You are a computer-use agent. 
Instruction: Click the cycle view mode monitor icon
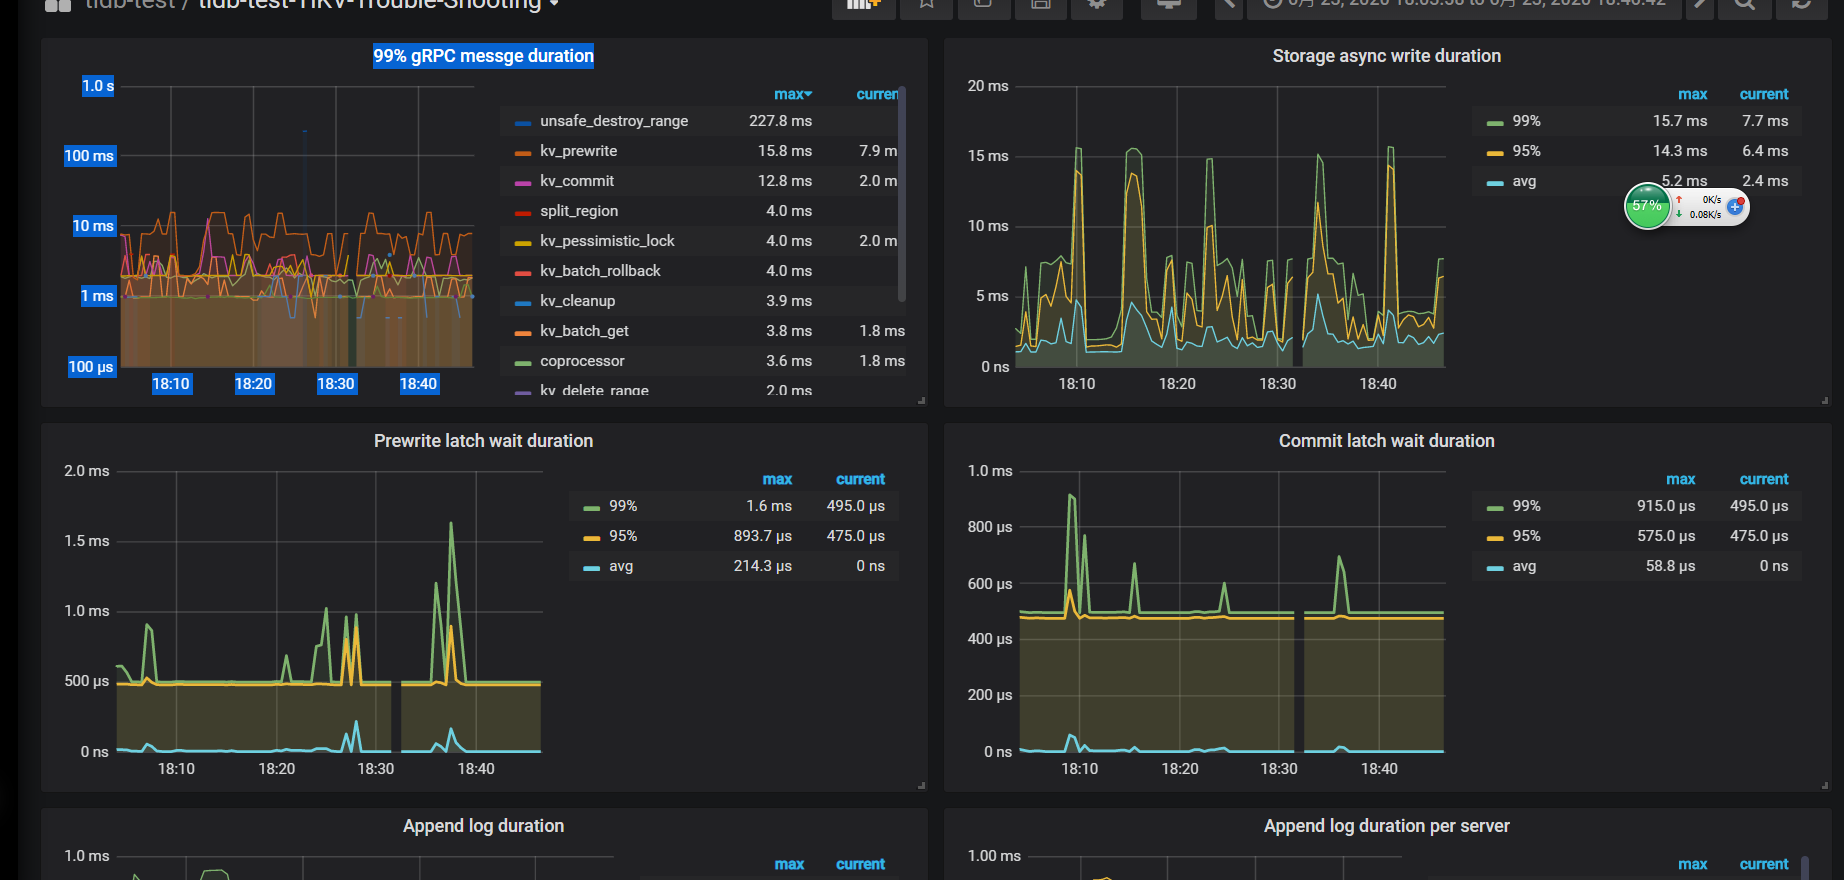click(x=1168, y=5)
